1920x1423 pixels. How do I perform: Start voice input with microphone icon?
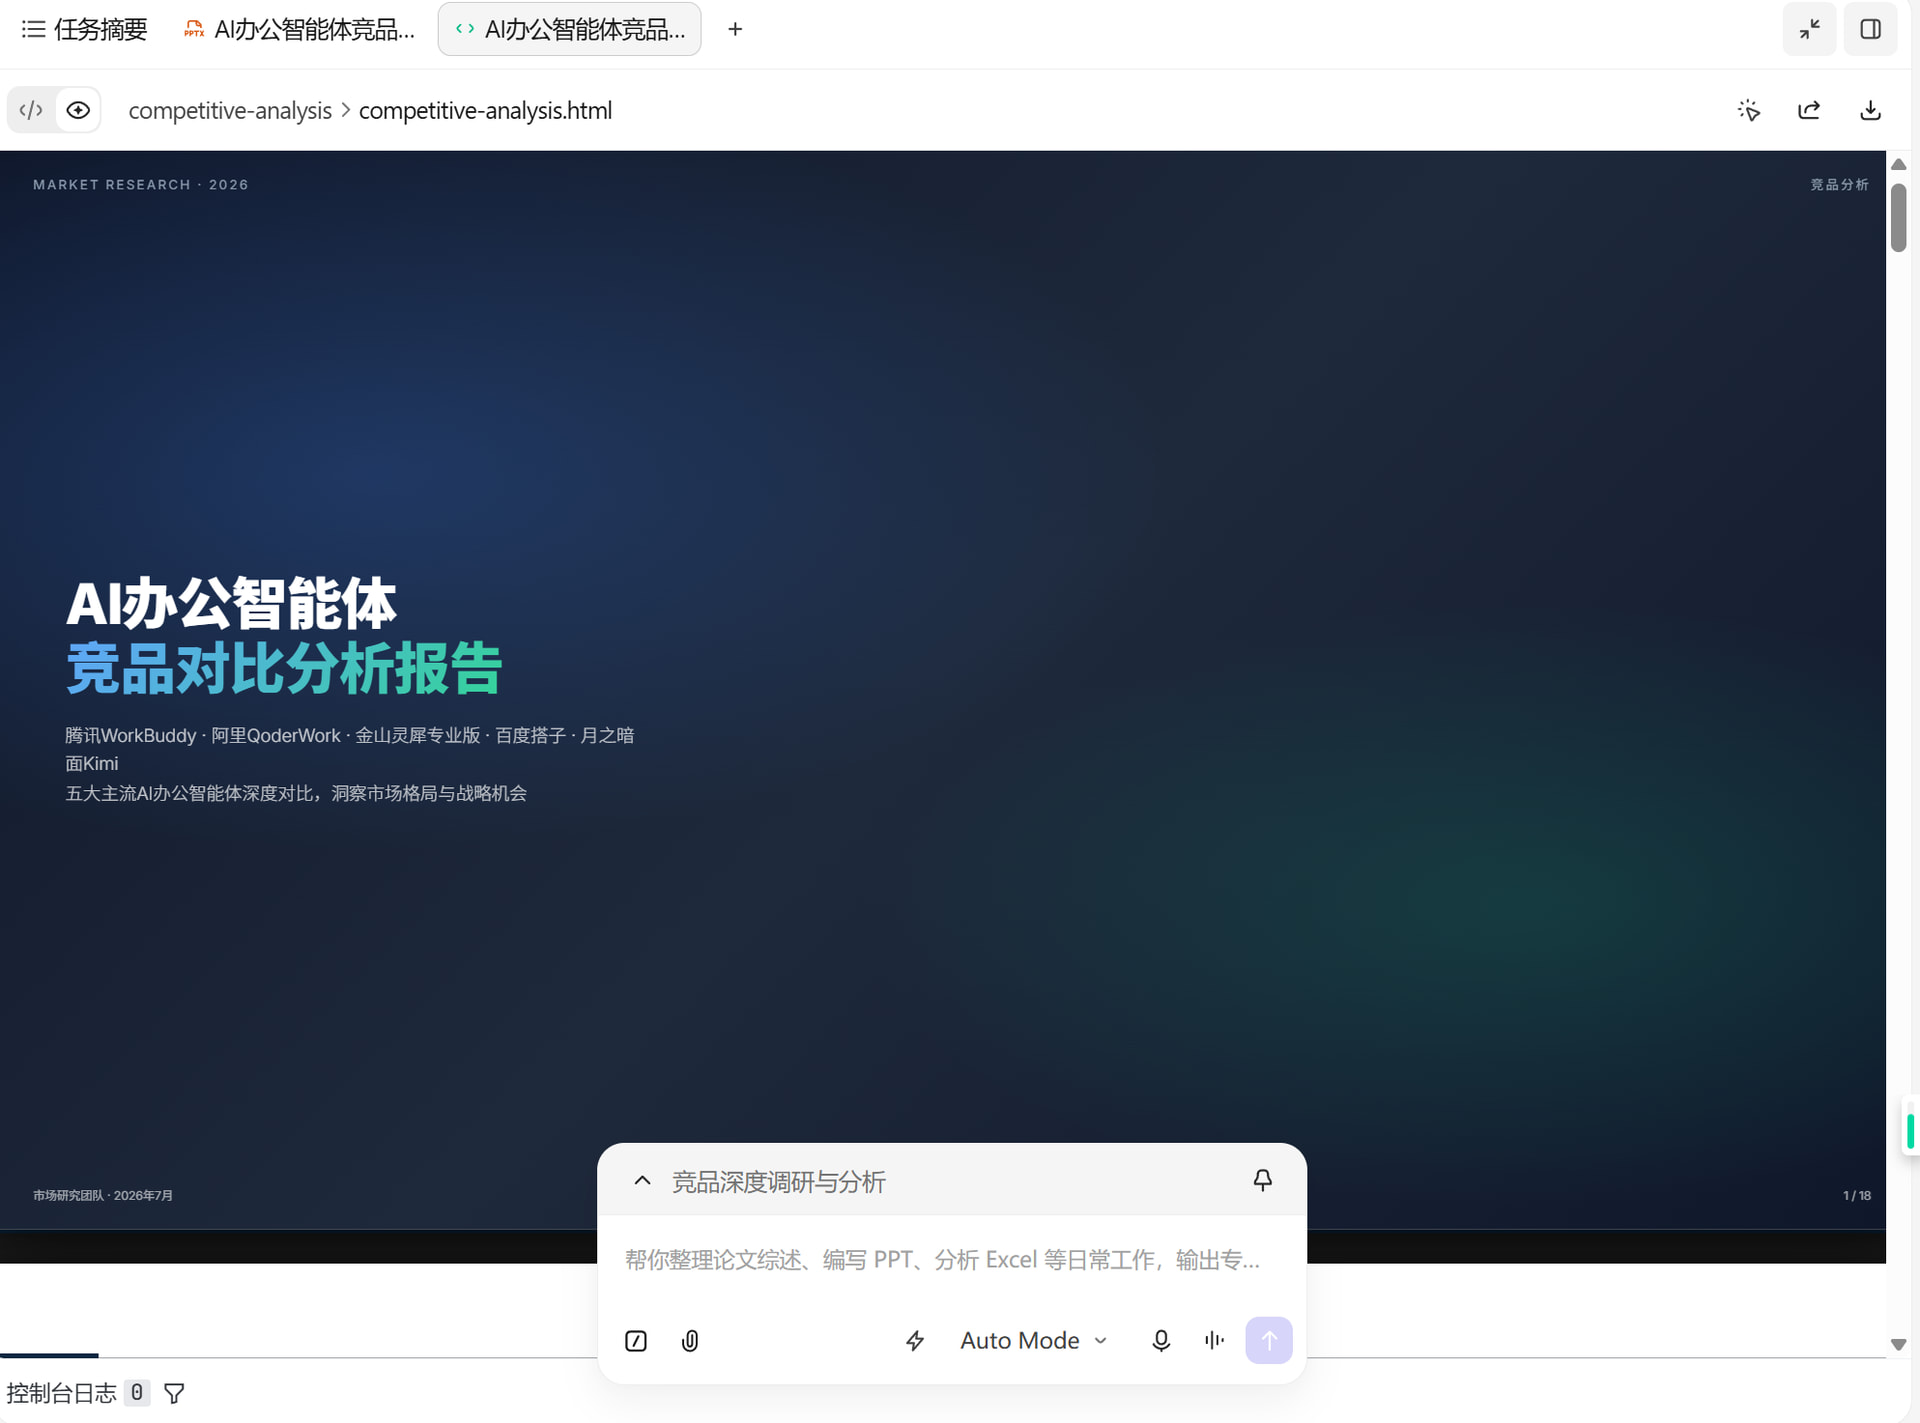(x=1160, y=1341)
